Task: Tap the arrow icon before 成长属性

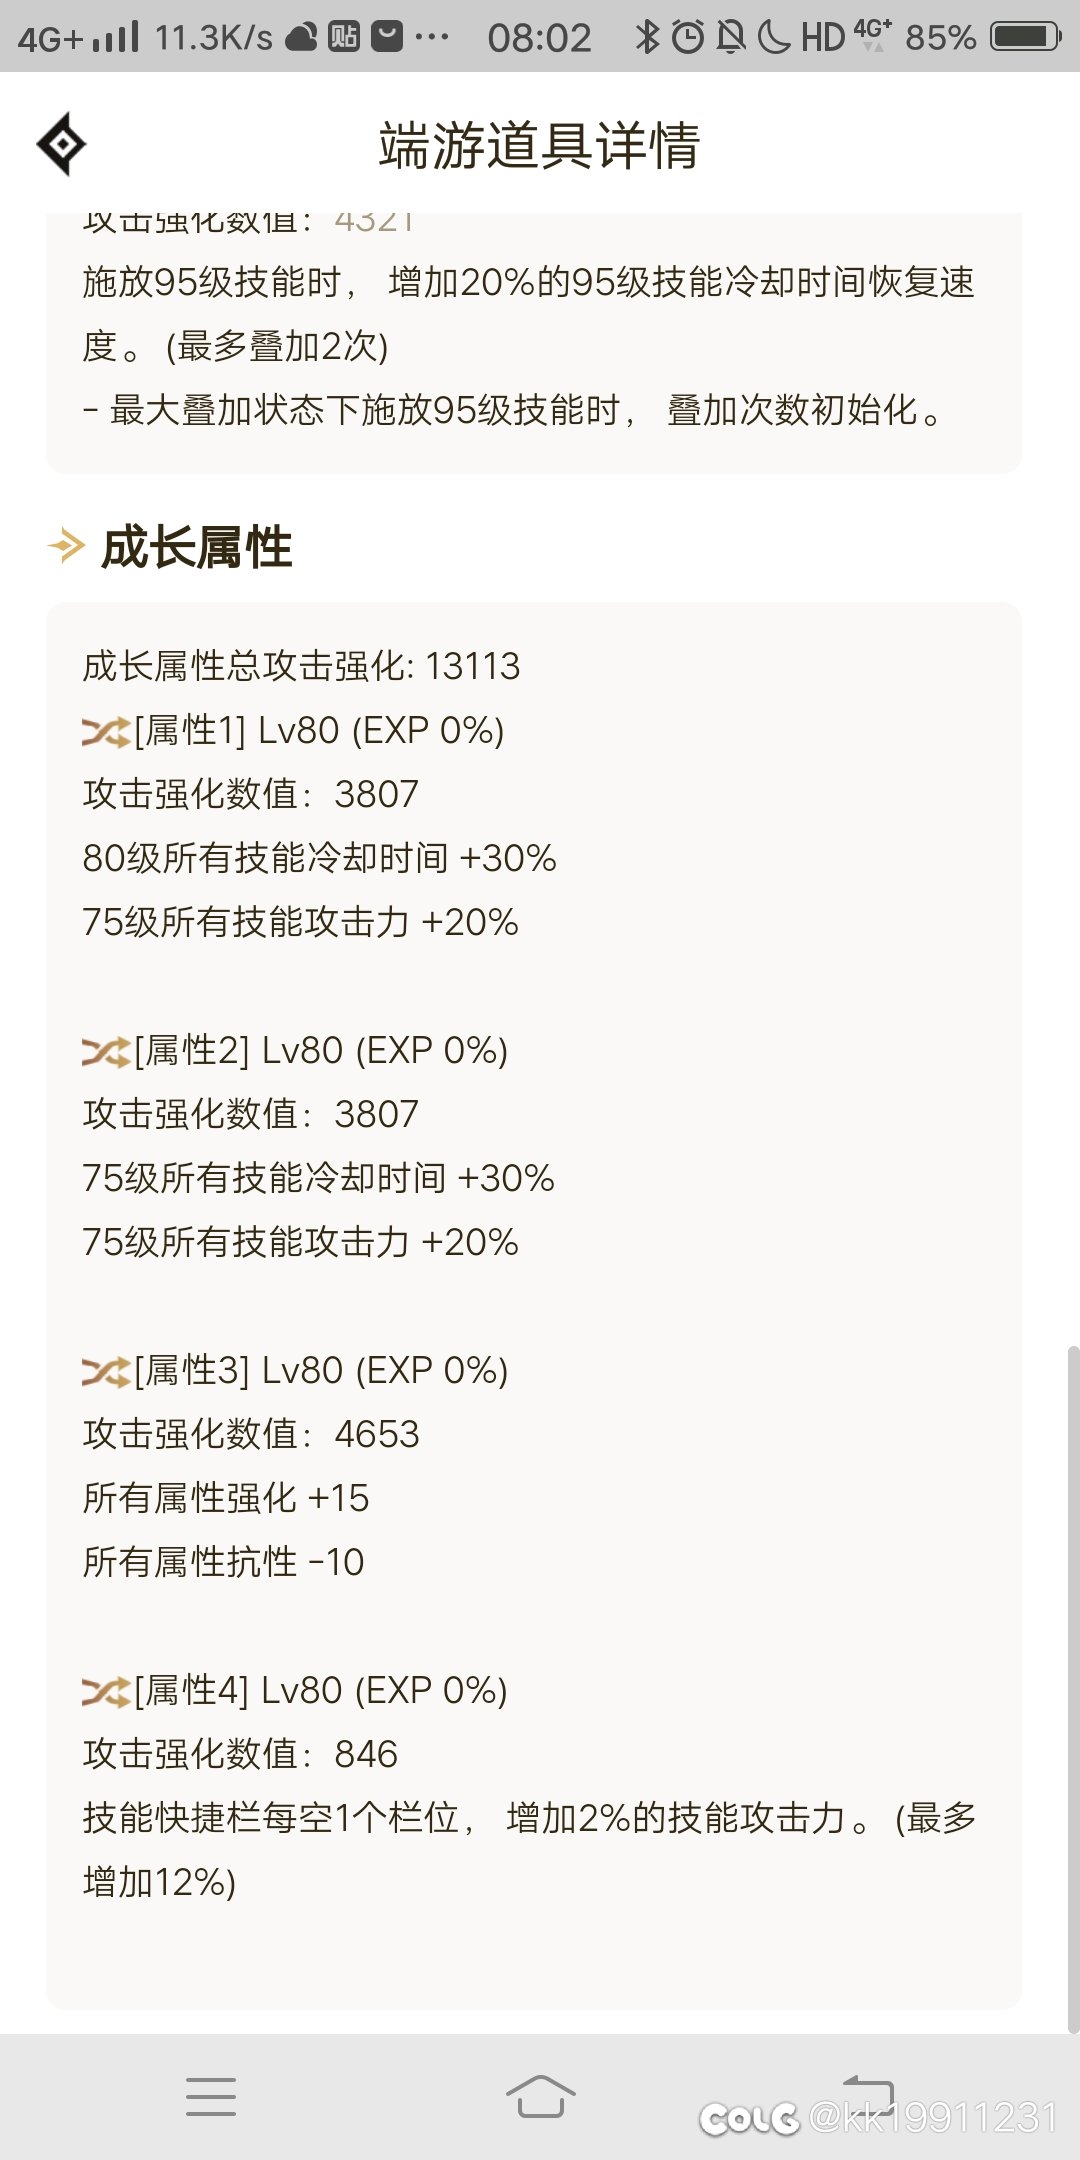Action: [66, 546]
